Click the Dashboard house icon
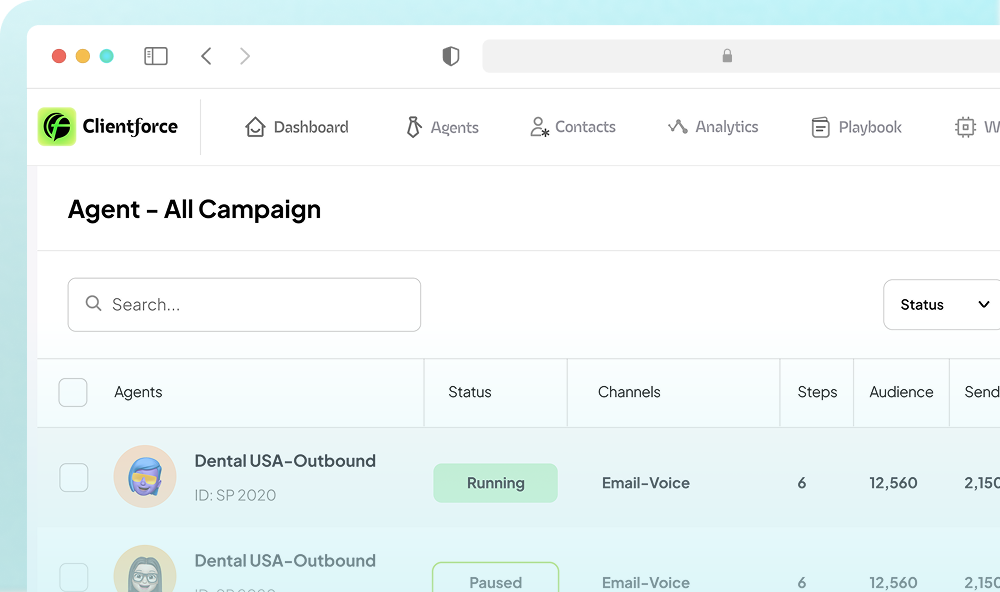Screen dimensions: 1000x592 (x=255, y=127)
